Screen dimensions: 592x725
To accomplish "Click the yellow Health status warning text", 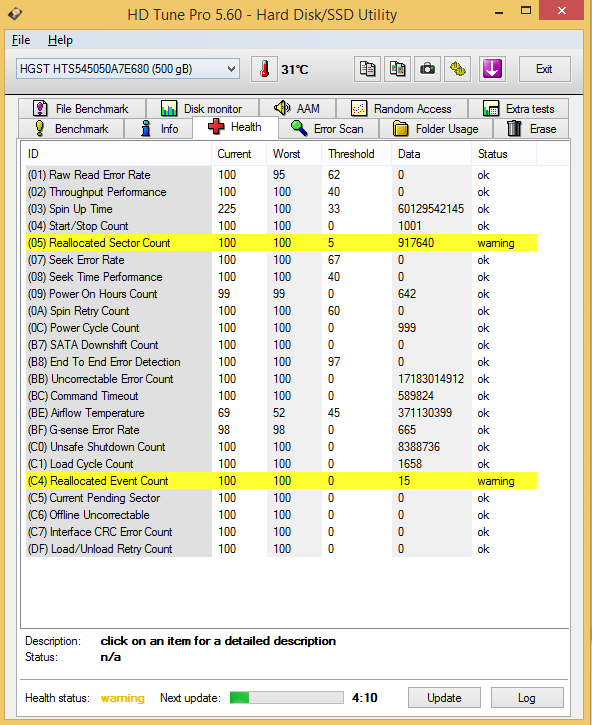I will (x=123, y=698).
